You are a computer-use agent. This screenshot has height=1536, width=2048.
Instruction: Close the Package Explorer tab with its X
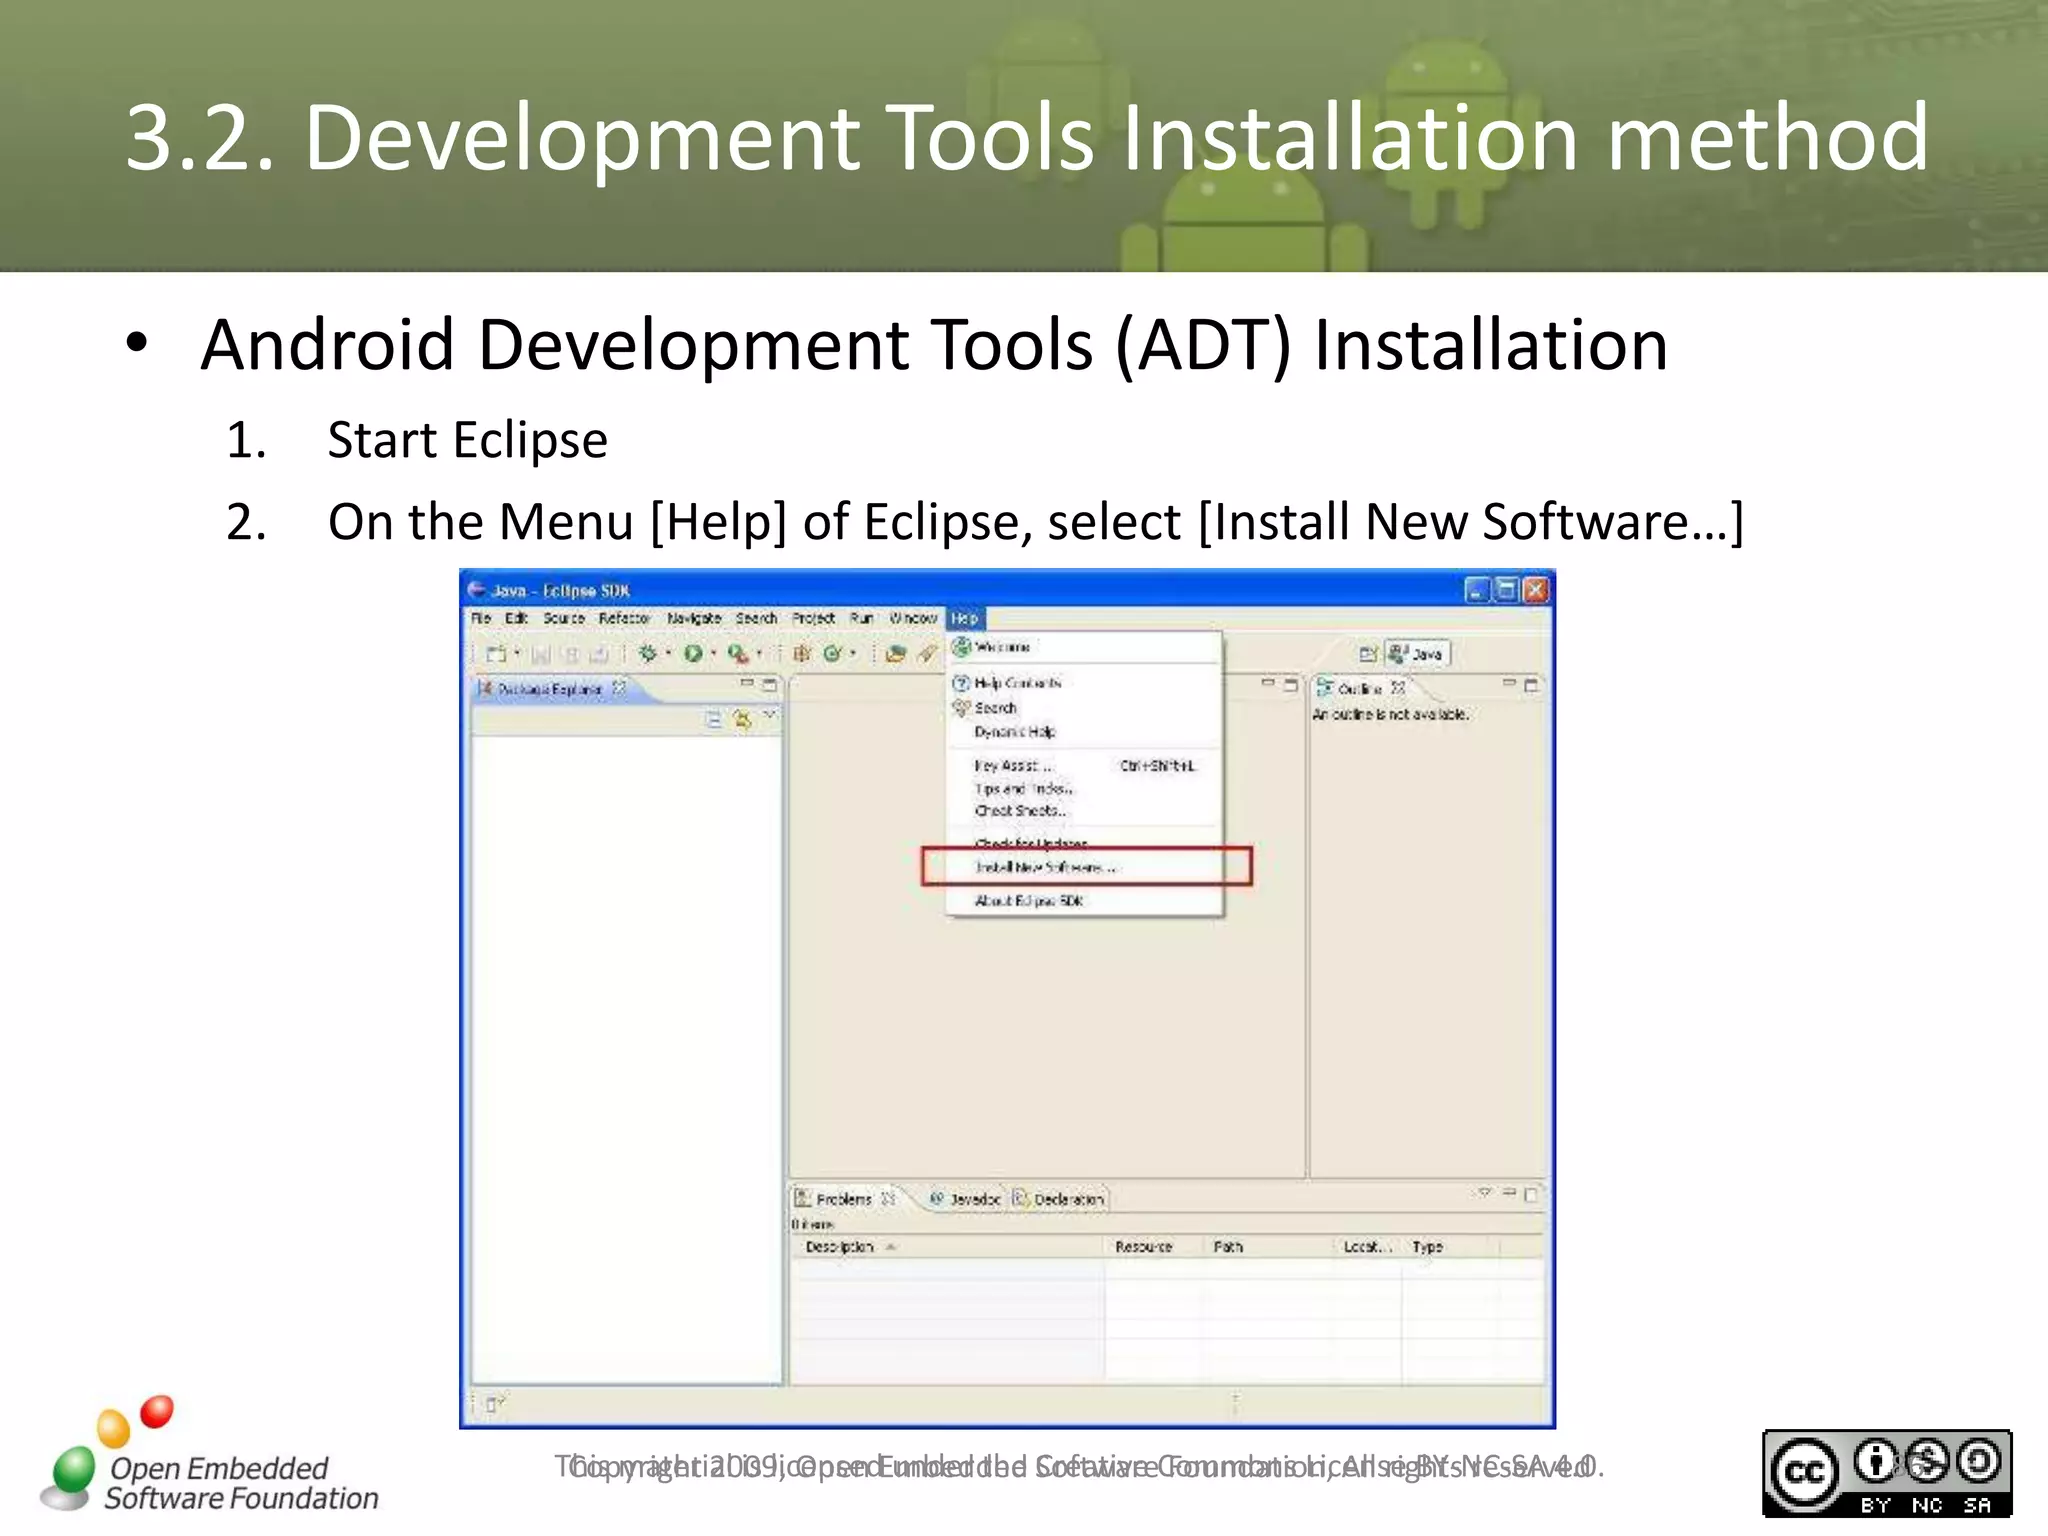click(x=619, y=688)
